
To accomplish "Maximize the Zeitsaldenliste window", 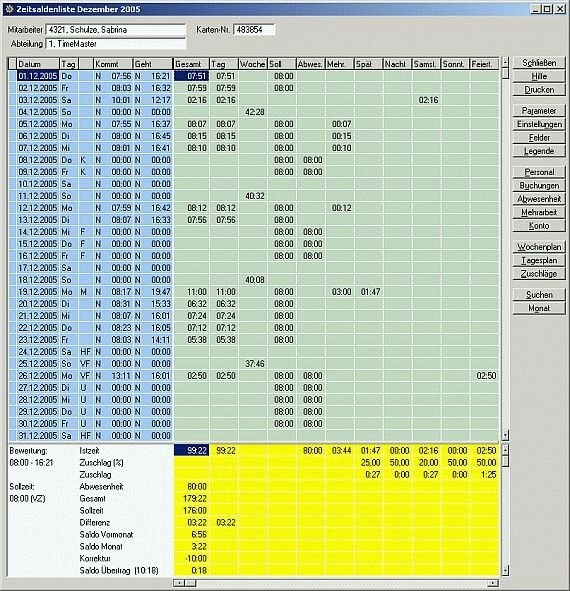I will pyautogui.click(x=547, y=9).
